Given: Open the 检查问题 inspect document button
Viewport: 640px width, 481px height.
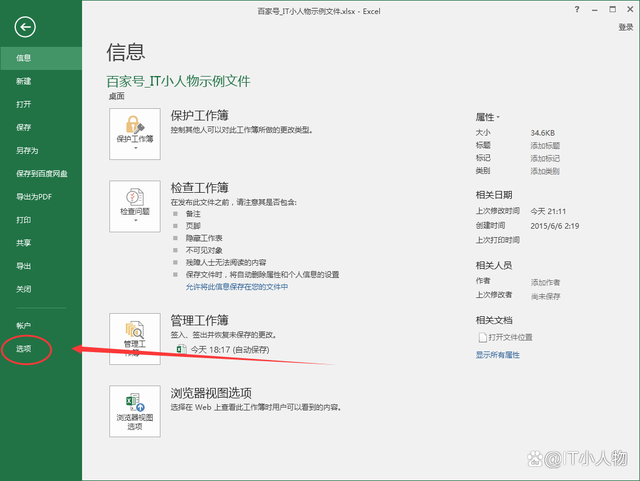Looking at the screenshot, I should [x=135, y=206].
